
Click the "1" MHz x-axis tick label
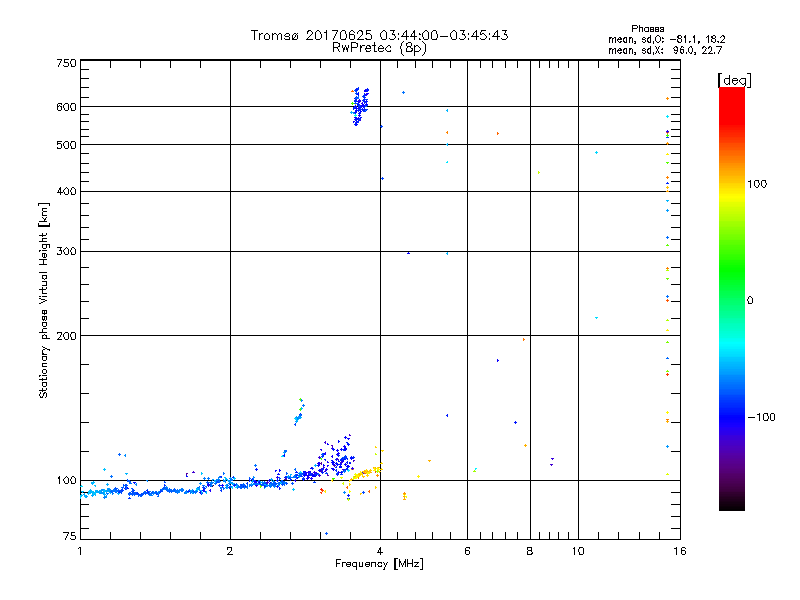coord(80,551)
